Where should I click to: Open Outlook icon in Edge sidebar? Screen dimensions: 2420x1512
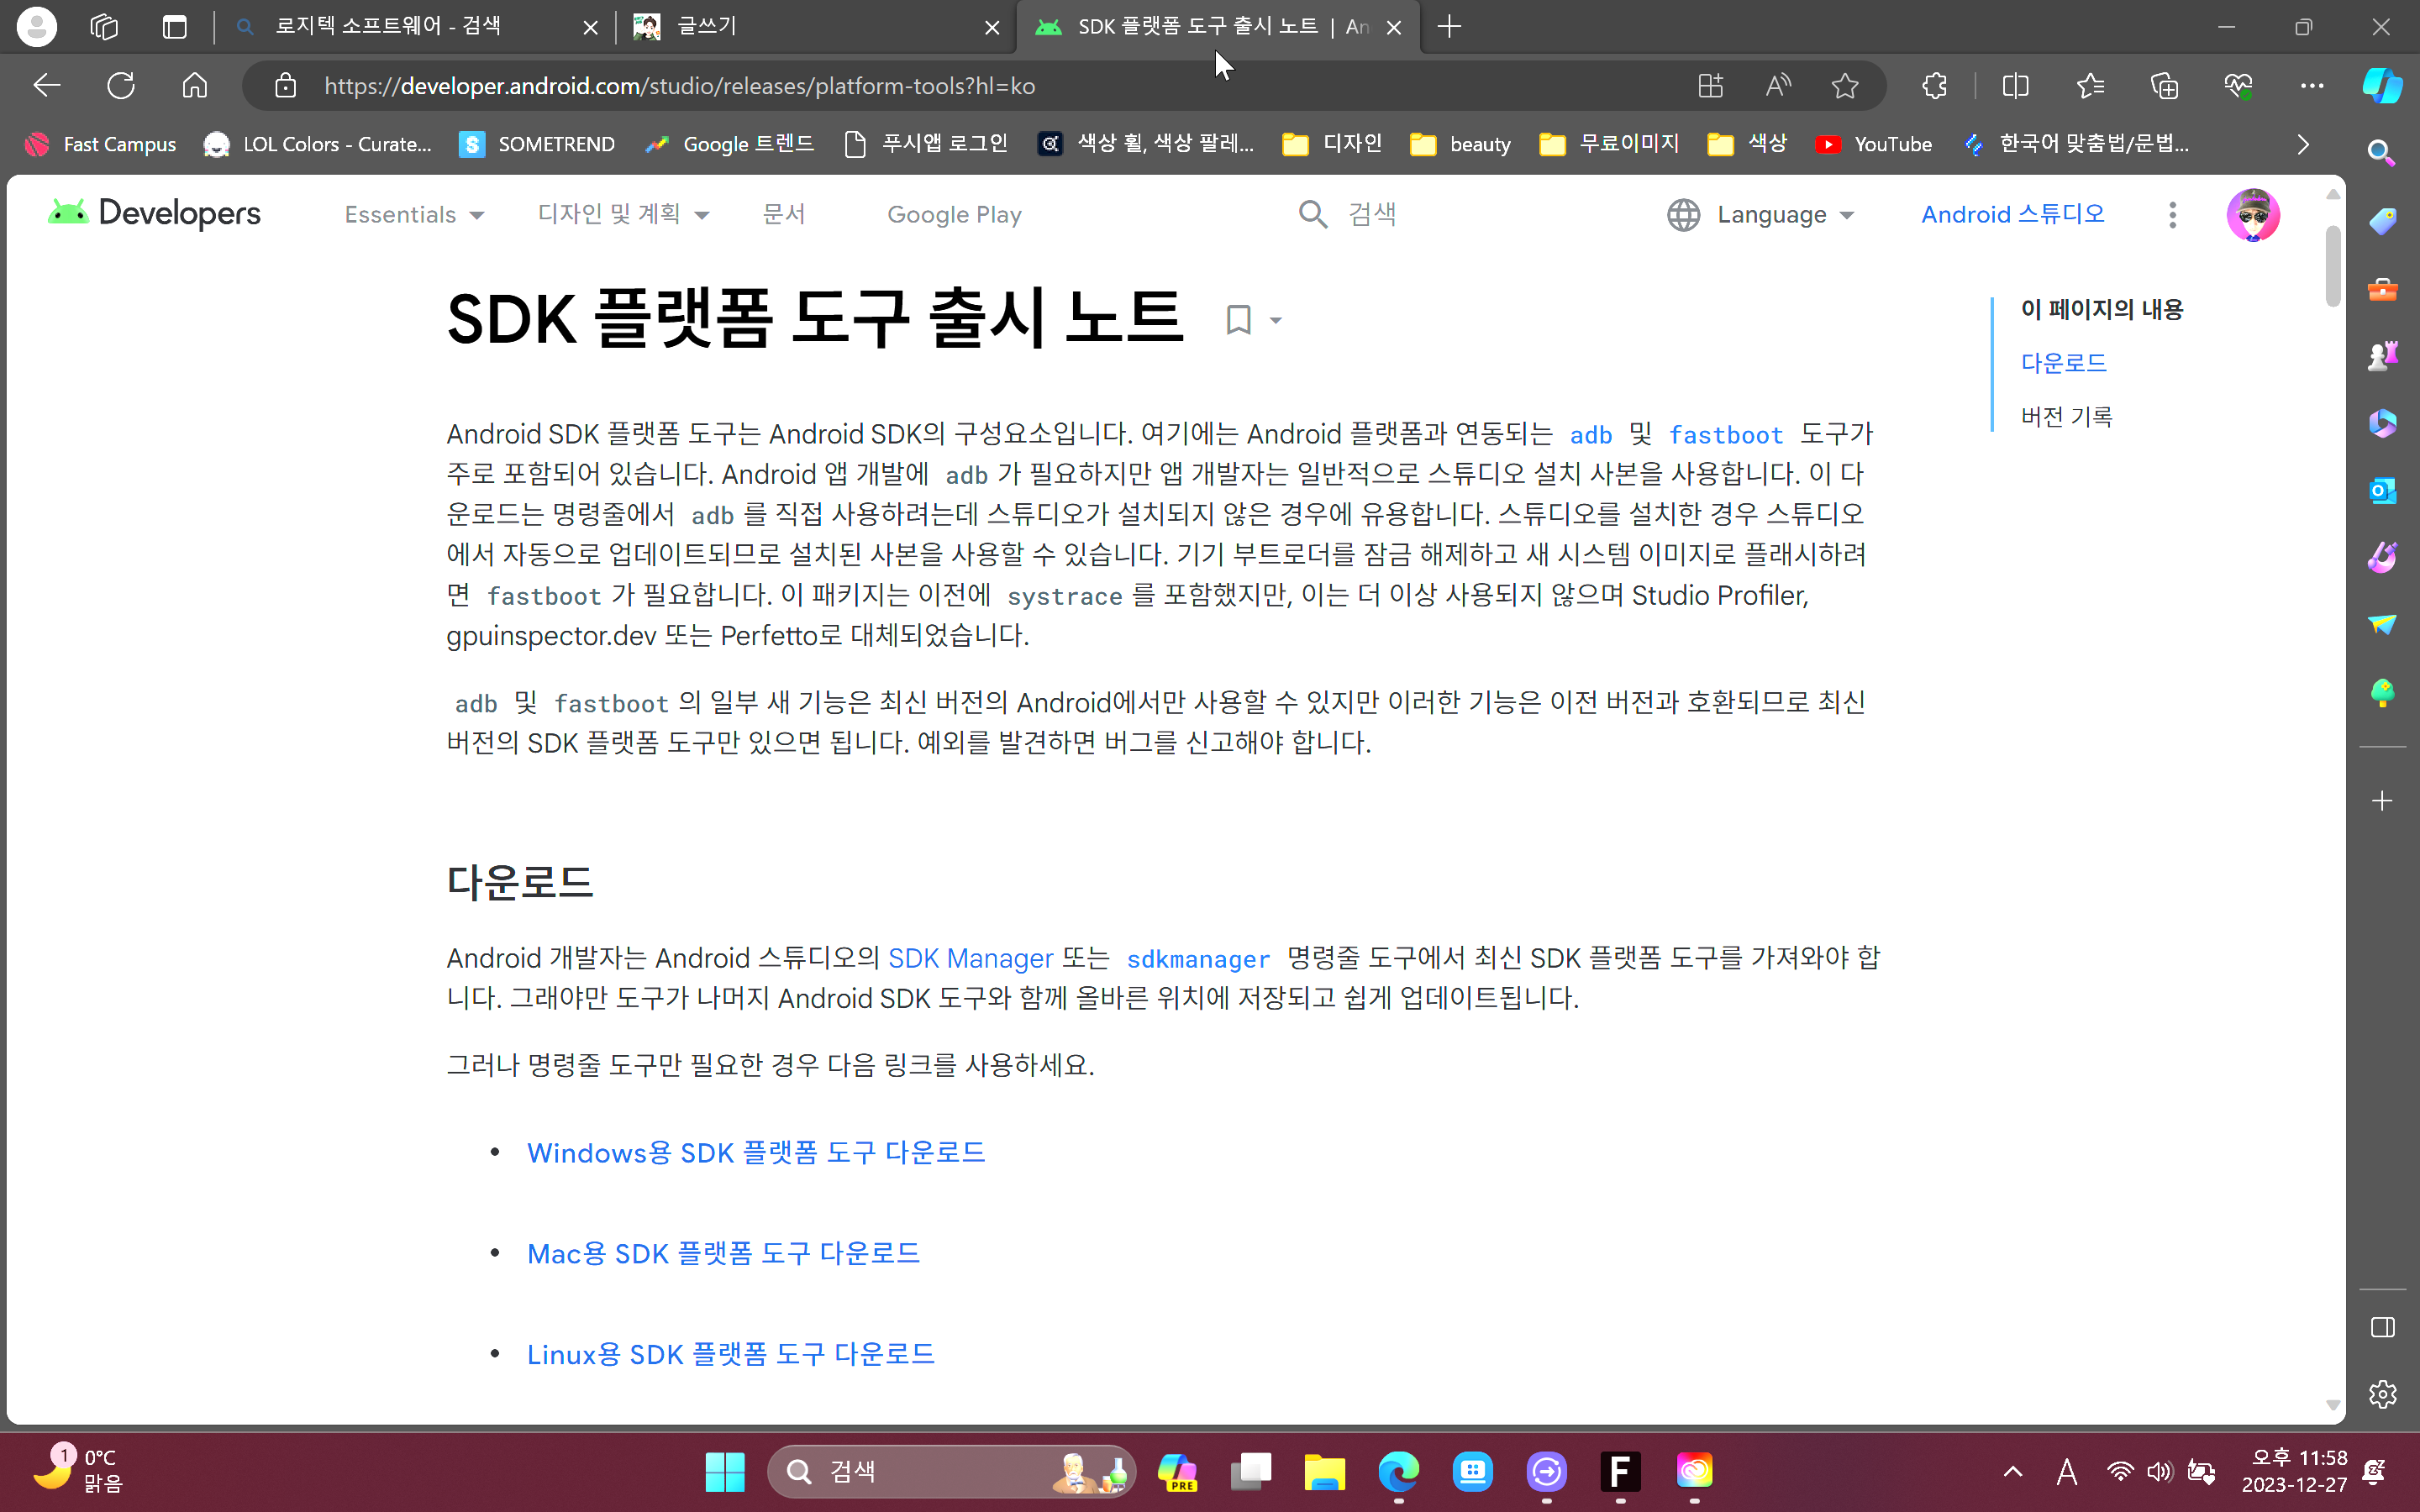(2382, 491)
